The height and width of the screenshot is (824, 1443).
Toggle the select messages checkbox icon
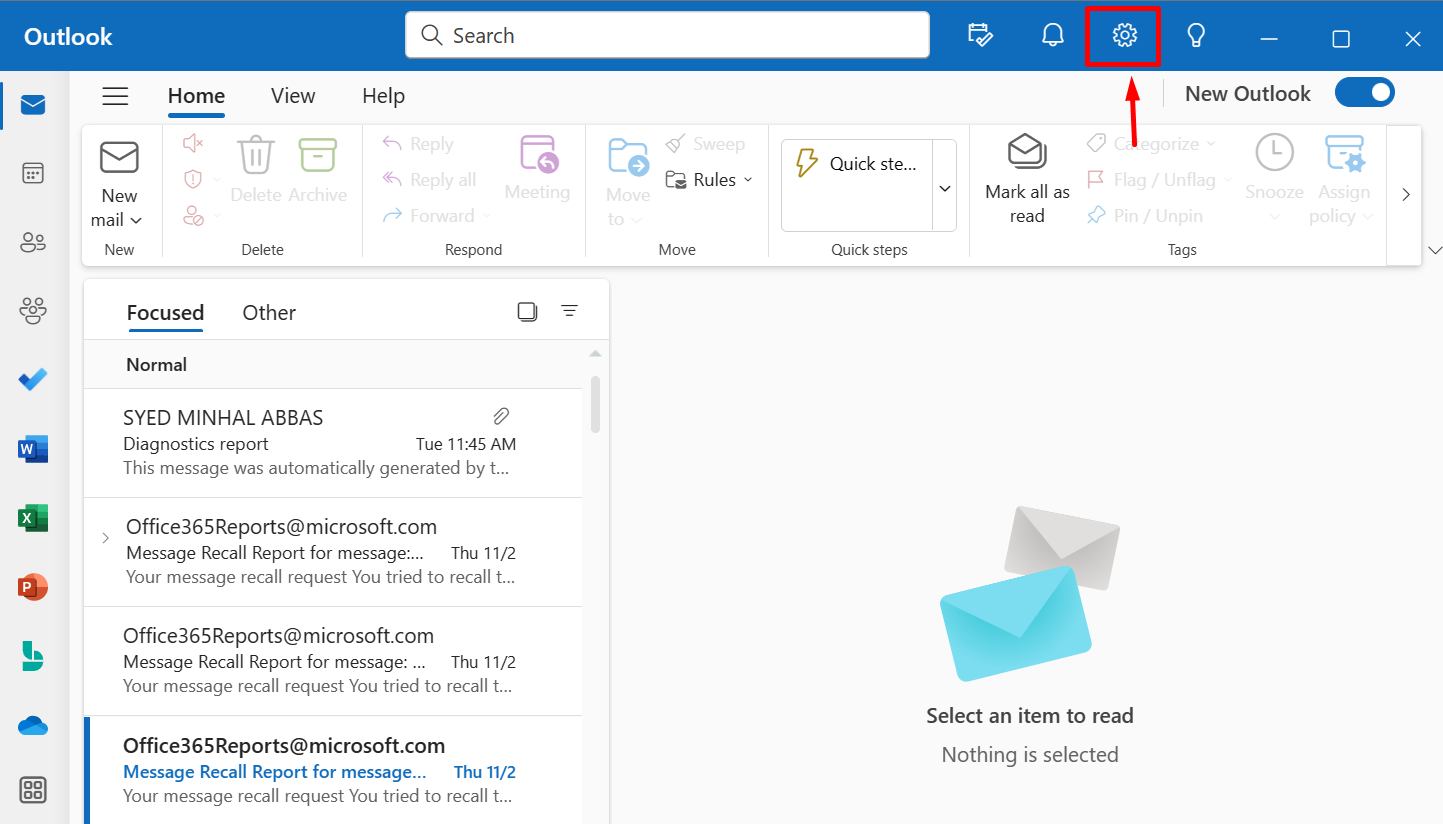click(527, 312)
